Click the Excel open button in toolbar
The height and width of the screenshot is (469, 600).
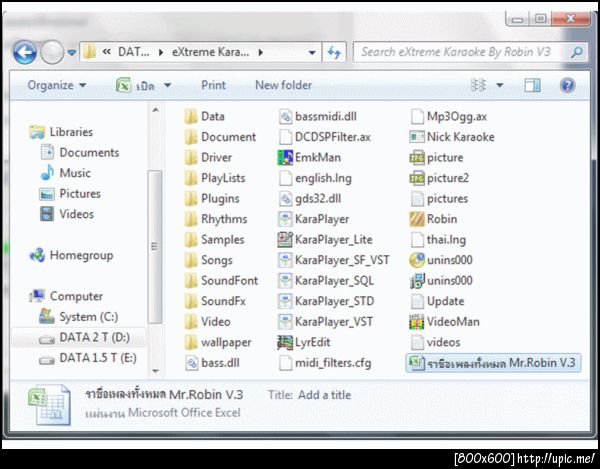pos(135,85)
